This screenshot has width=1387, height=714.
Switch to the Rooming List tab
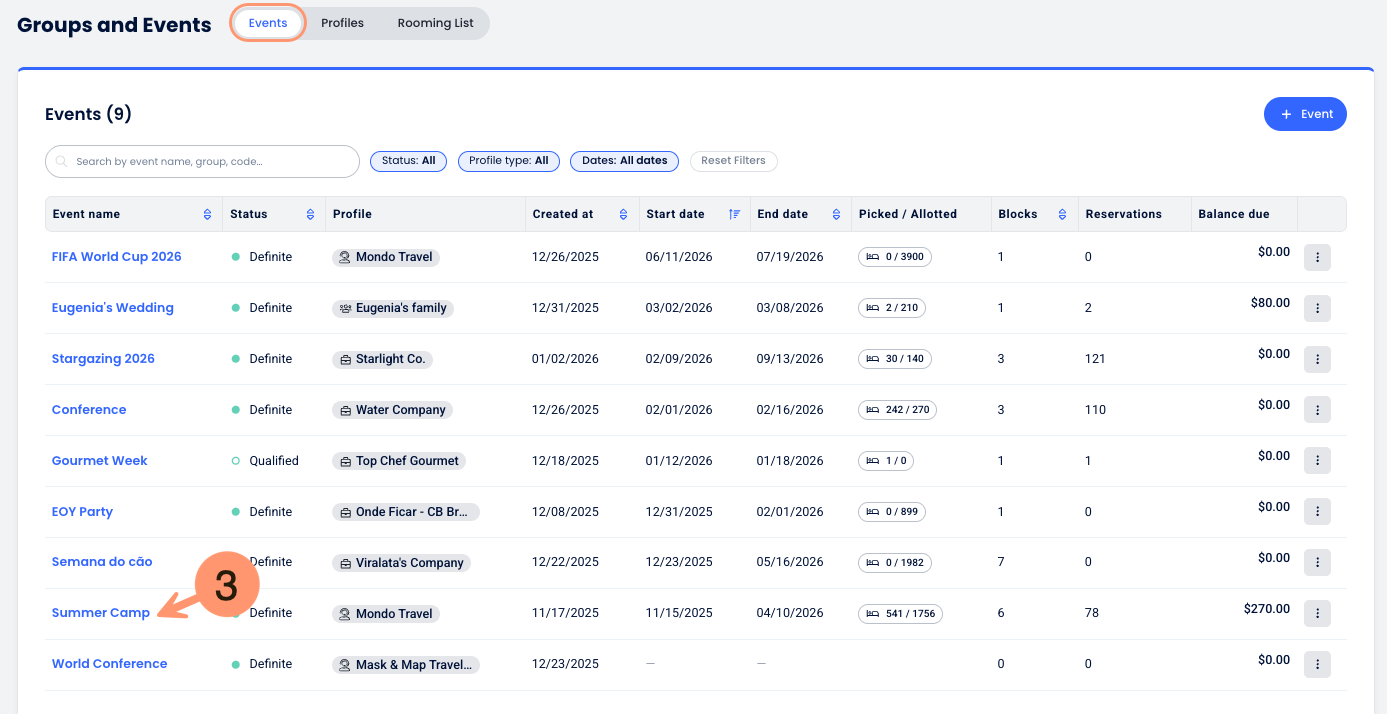pos(435,23)
